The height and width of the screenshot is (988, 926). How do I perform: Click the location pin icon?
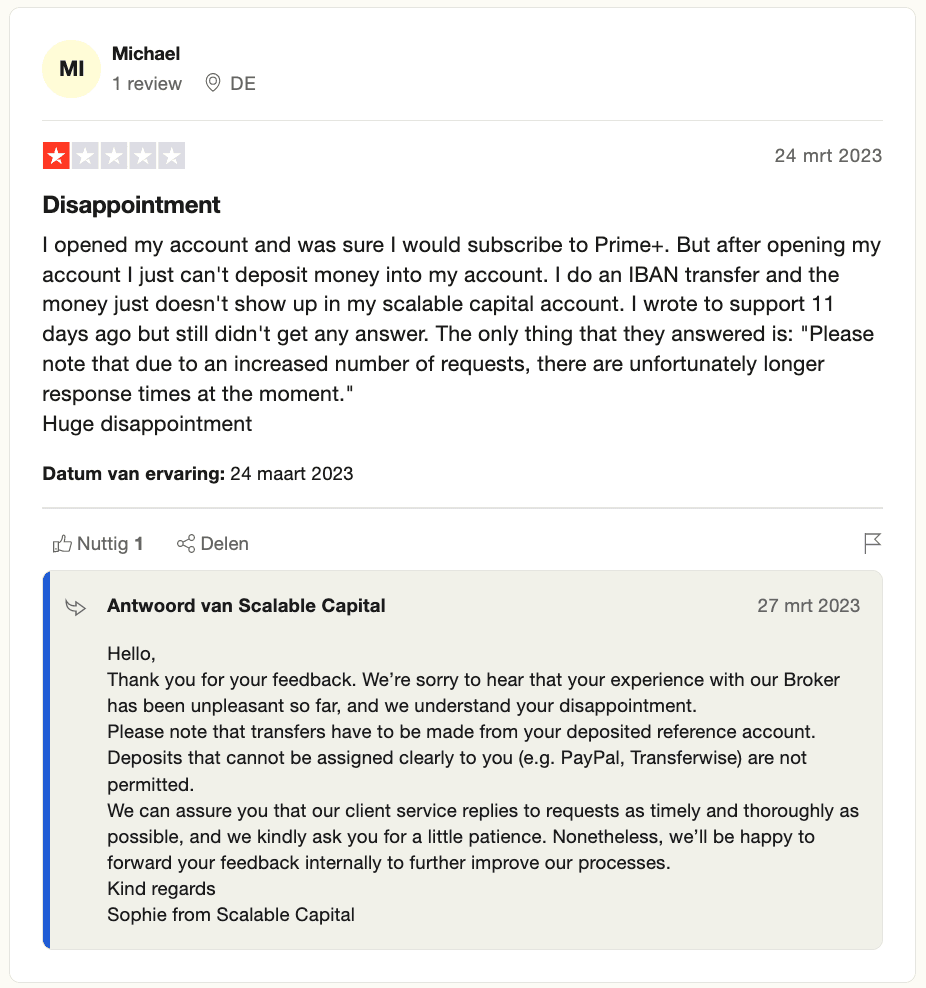click(x=212, y=83)
